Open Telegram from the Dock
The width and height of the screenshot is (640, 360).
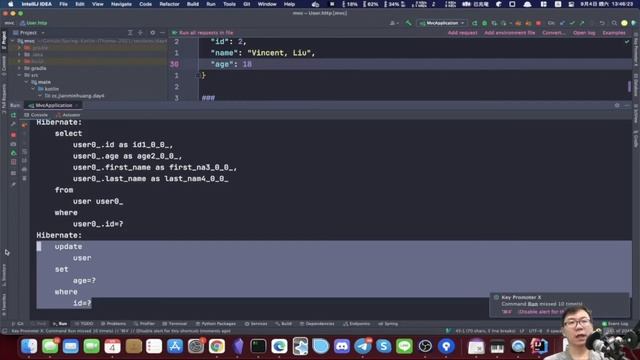362,347
